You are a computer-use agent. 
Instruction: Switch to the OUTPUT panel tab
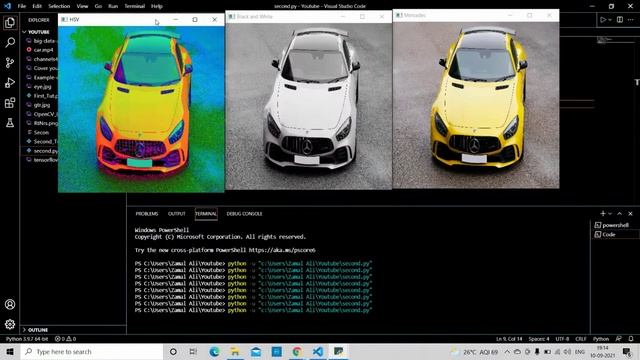click(x=176, y=213)
